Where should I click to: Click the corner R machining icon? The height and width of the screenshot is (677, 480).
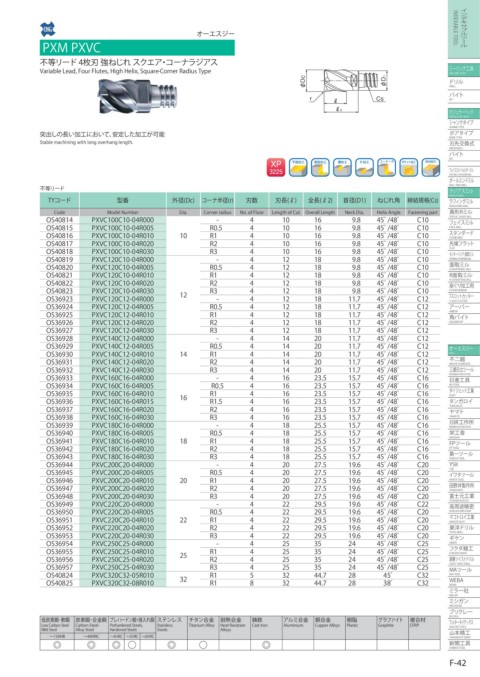pyautogui.click(x=386, y=168)
